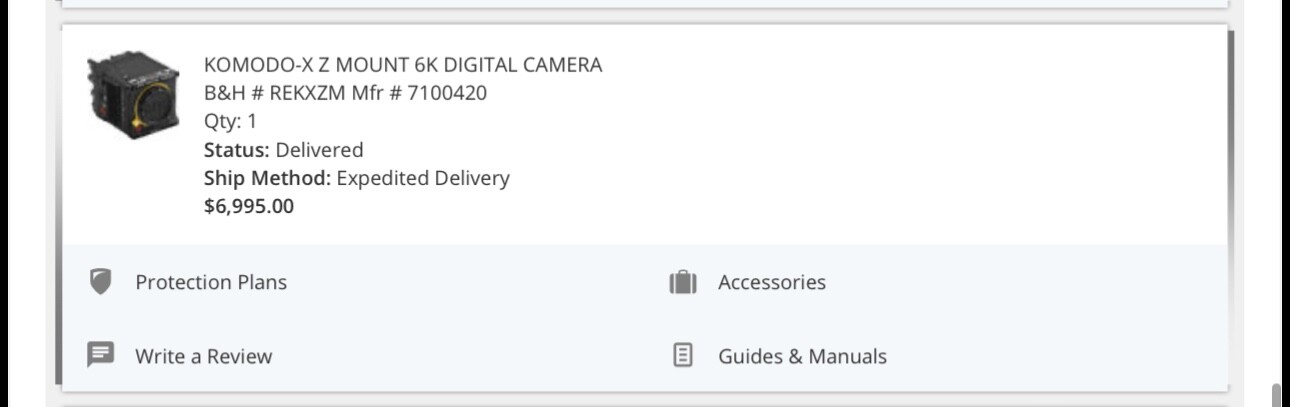Click the Delivered status text
The width and height of the screenshot is (1290, 407).
coord(319,150)
